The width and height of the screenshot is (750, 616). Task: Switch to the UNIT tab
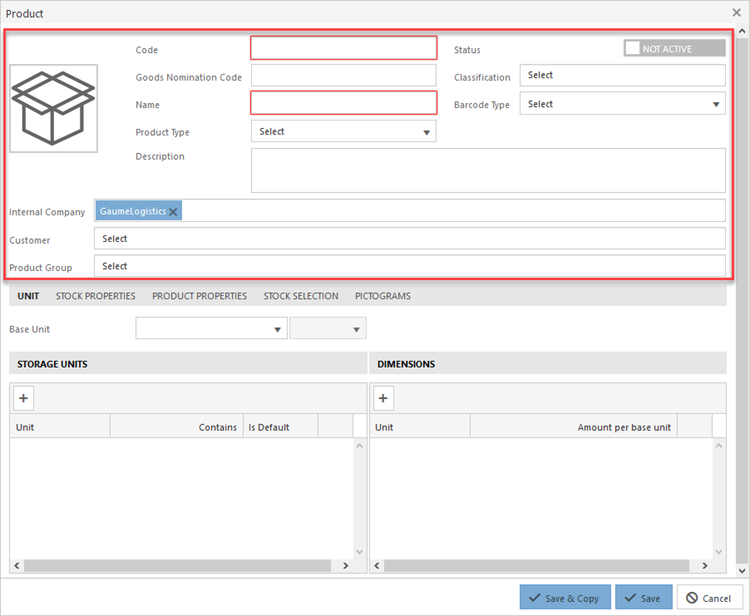pos(28,296)
